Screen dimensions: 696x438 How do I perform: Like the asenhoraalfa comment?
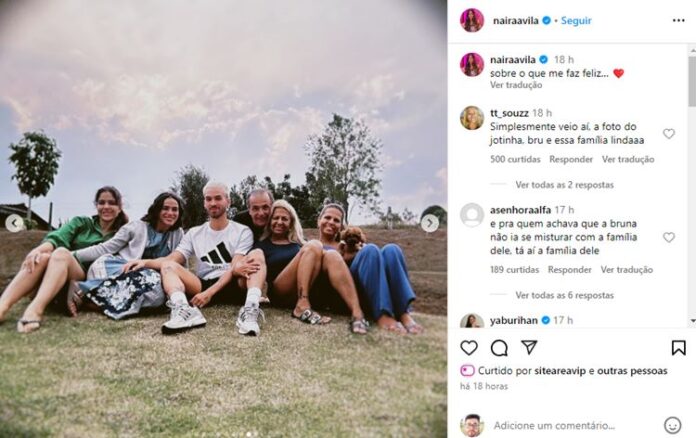668,237
